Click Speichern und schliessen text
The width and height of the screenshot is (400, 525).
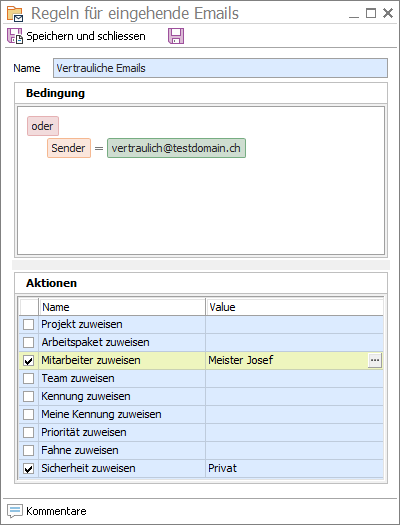(86, 36)
